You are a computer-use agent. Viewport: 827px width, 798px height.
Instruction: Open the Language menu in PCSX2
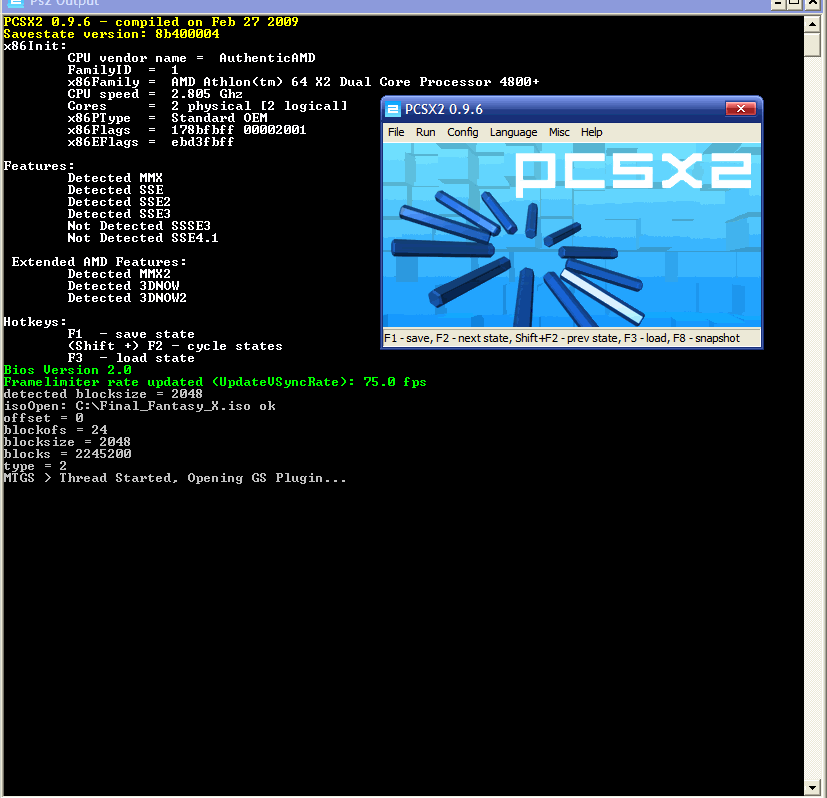point(513,132)
